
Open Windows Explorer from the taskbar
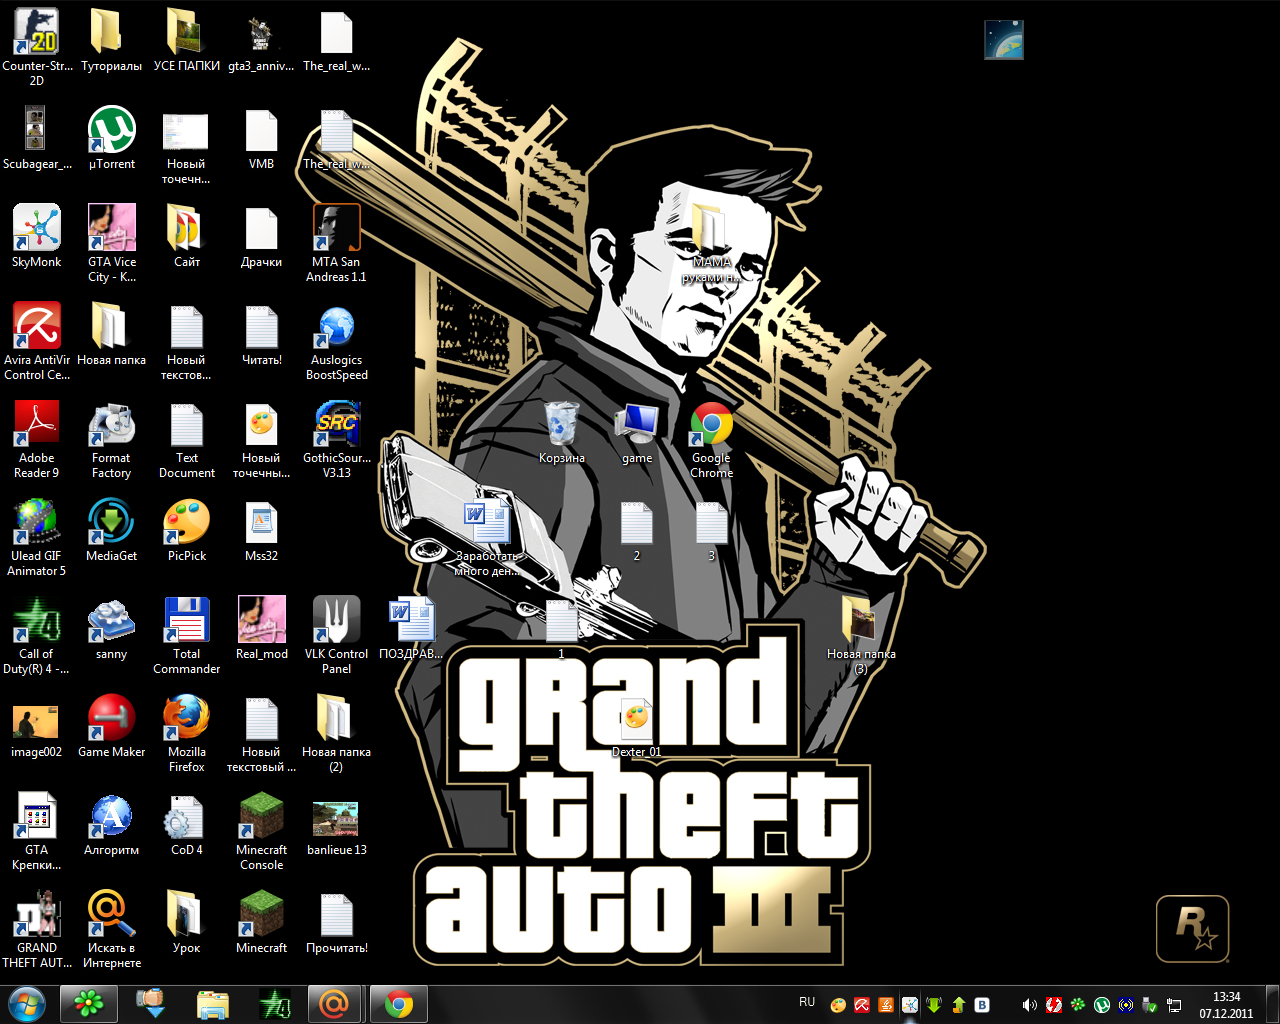pyautogui.click(x=212, y=1003)
